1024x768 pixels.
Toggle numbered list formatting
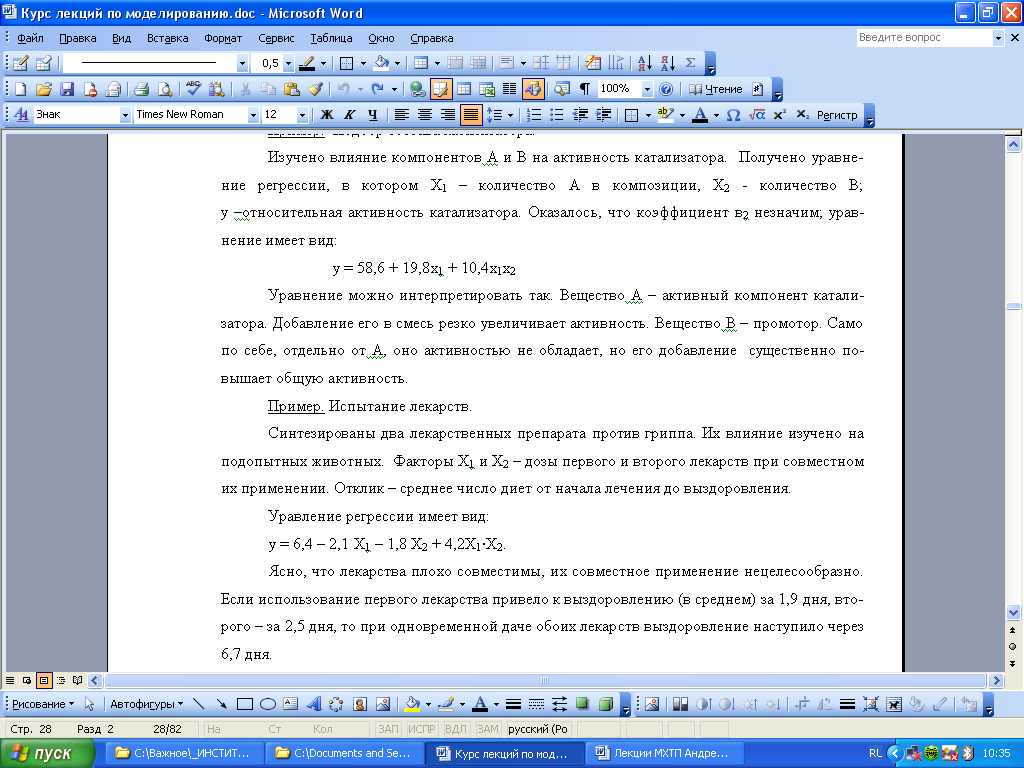coord(534,115)
